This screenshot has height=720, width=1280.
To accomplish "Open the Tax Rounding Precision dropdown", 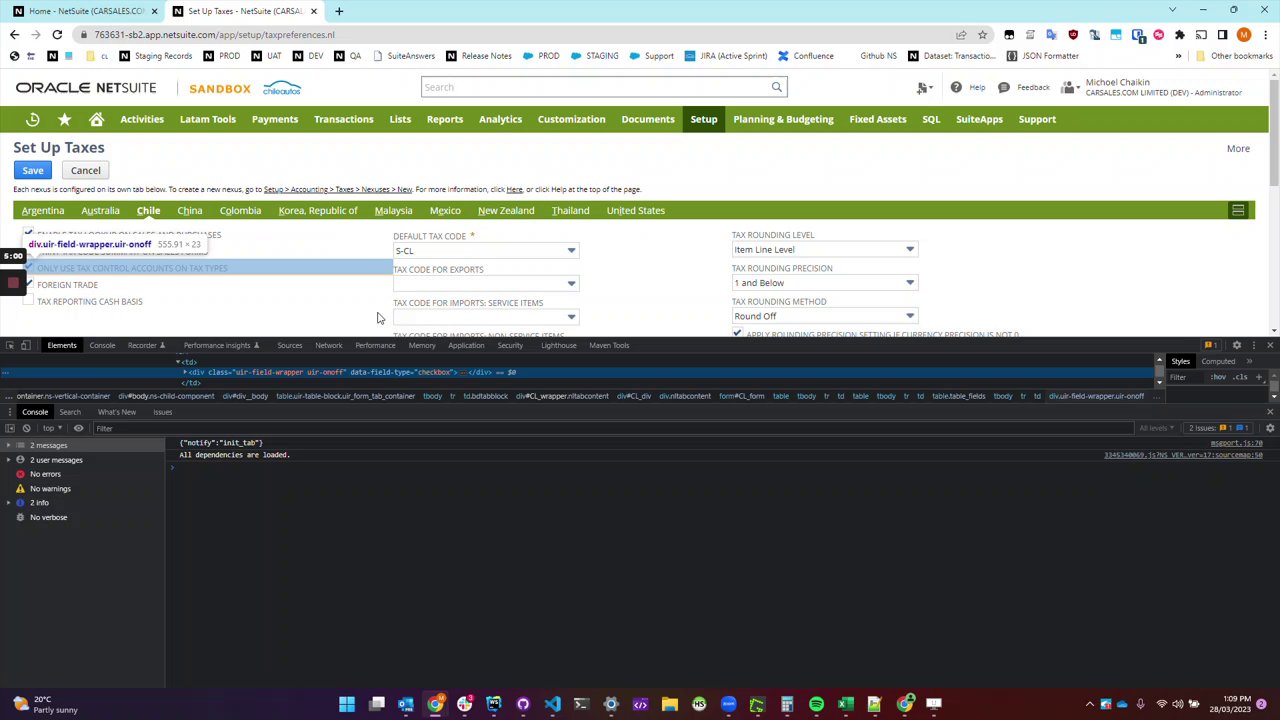I will pos(910,282).
